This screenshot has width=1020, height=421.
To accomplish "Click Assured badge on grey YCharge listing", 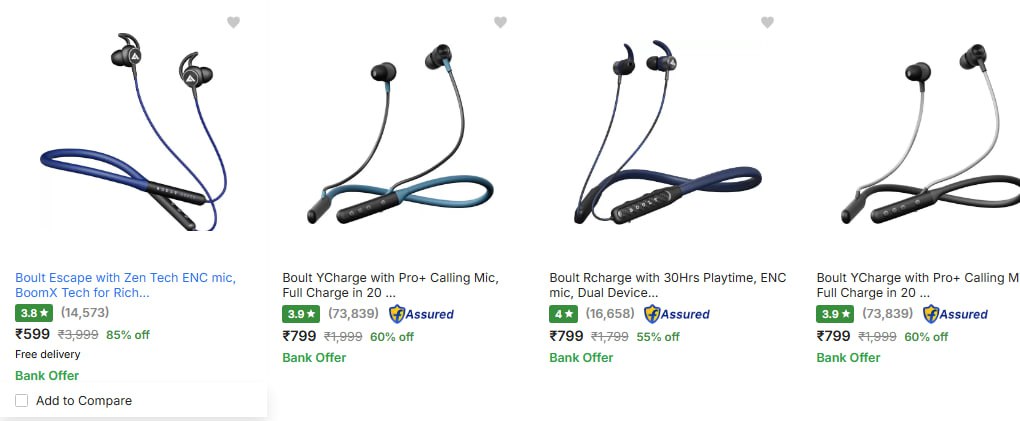I will tap(956, 314).
